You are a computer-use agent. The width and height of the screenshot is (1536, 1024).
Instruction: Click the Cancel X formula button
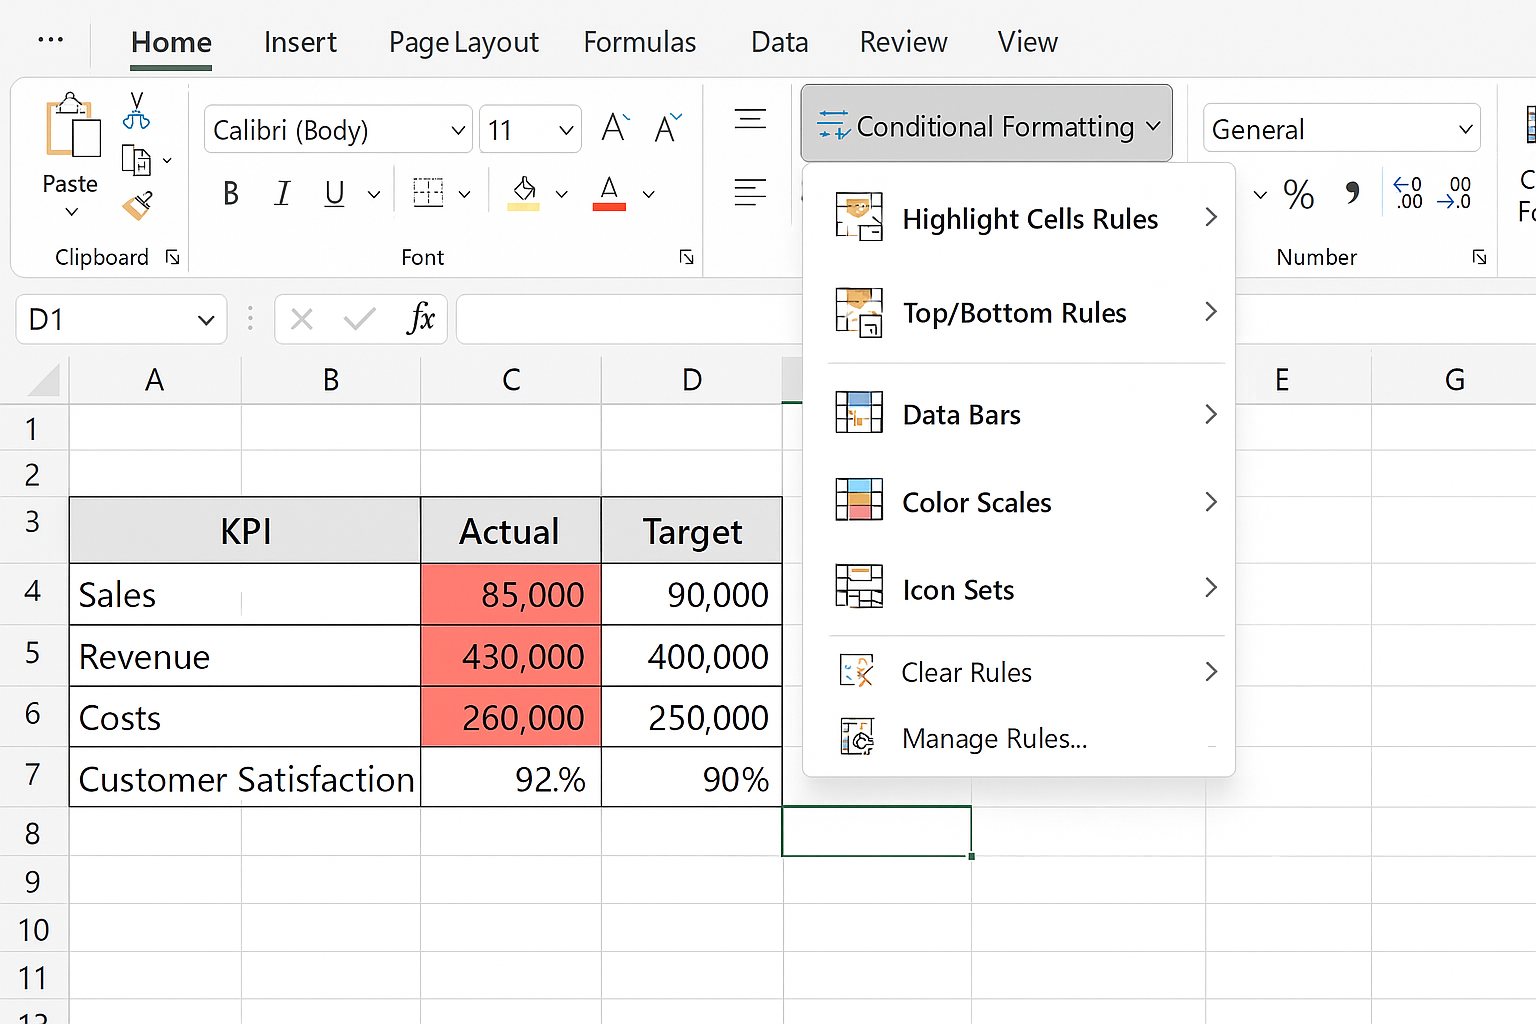[x=301, y=320]
